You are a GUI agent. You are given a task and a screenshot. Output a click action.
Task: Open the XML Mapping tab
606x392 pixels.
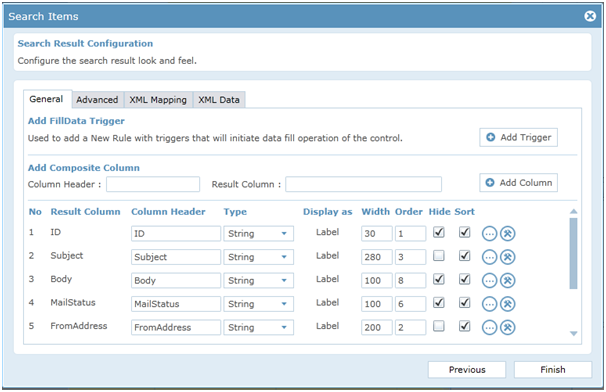pyautogui.click(x=158, y=100)
